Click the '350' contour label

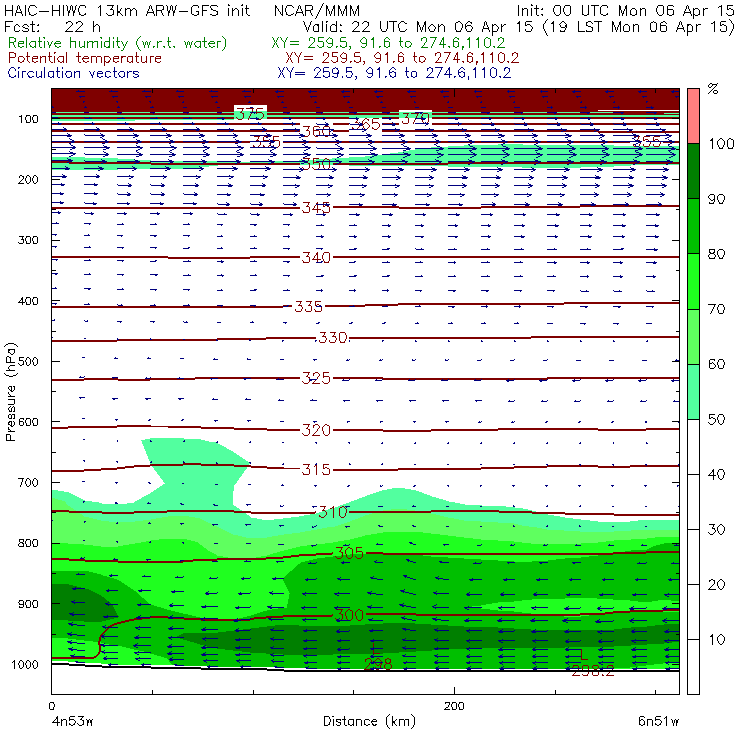click(316, 164)
